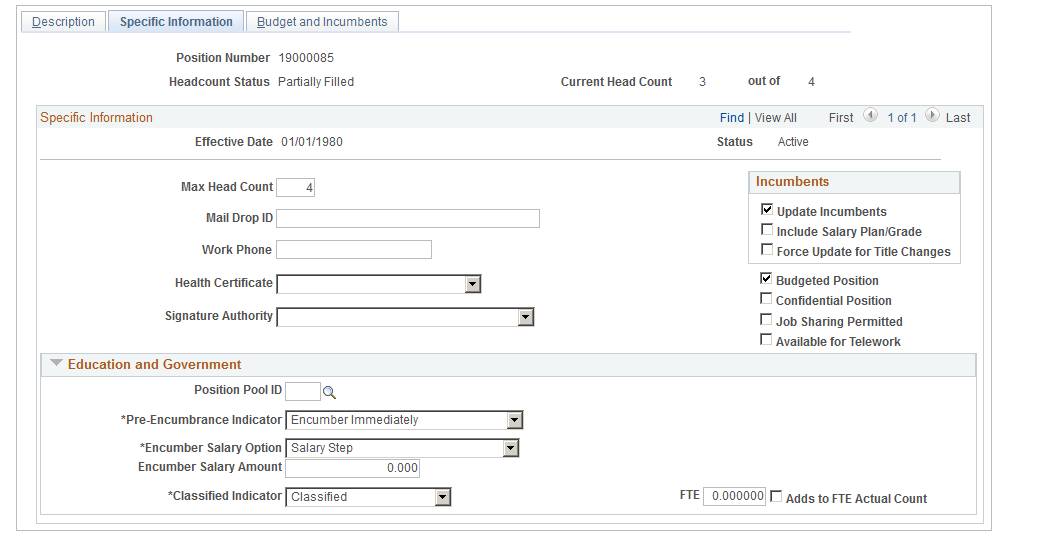Viewport: 1040px width, 551px height.
Task: Click into the Mail Drop ID field
Action: 408,219
